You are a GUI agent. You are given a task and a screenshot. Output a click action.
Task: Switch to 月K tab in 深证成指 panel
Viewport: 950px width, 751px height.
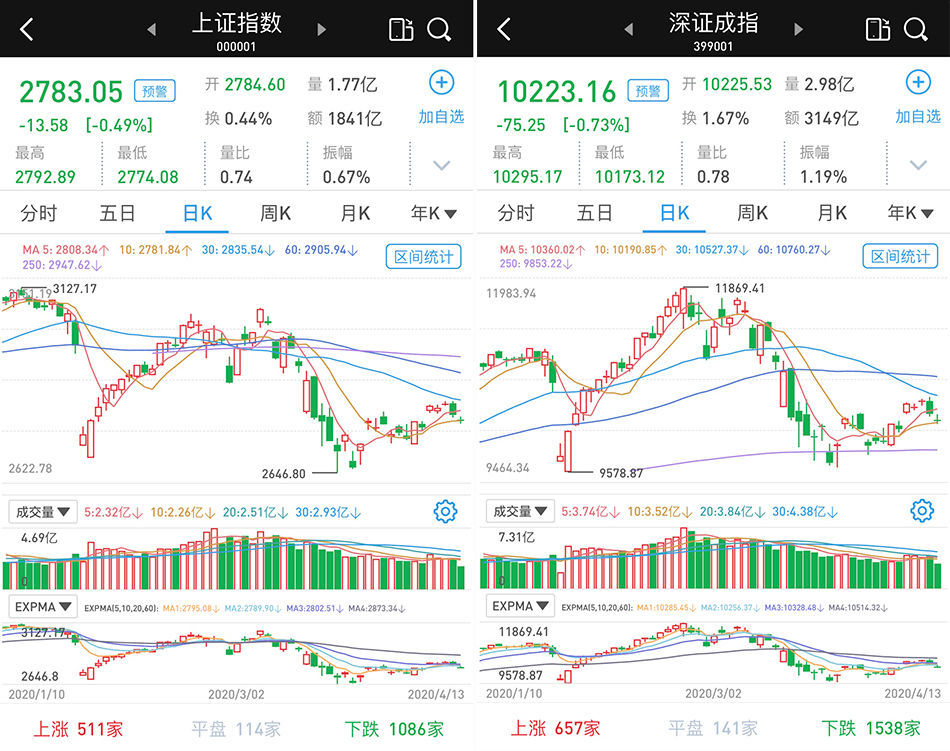point(832,213)
